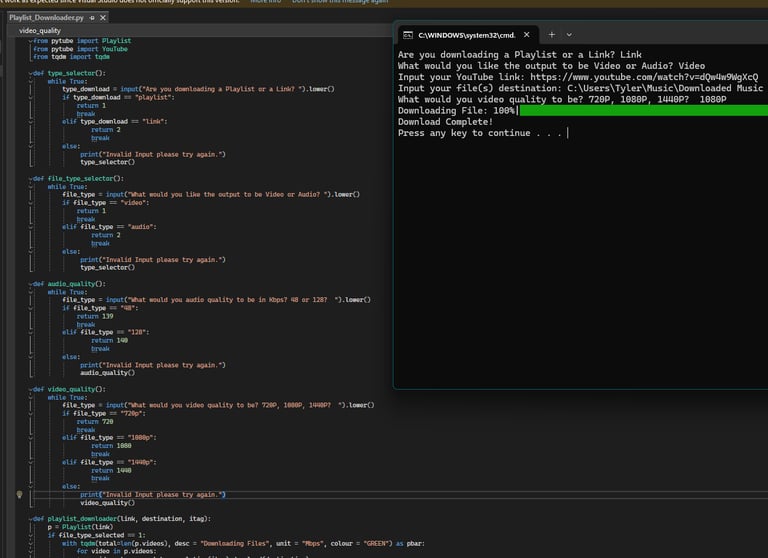This screenshot has height=558, width=768.
Task: Collapse the playlist_downloader function definition
Action: (32, 519)
